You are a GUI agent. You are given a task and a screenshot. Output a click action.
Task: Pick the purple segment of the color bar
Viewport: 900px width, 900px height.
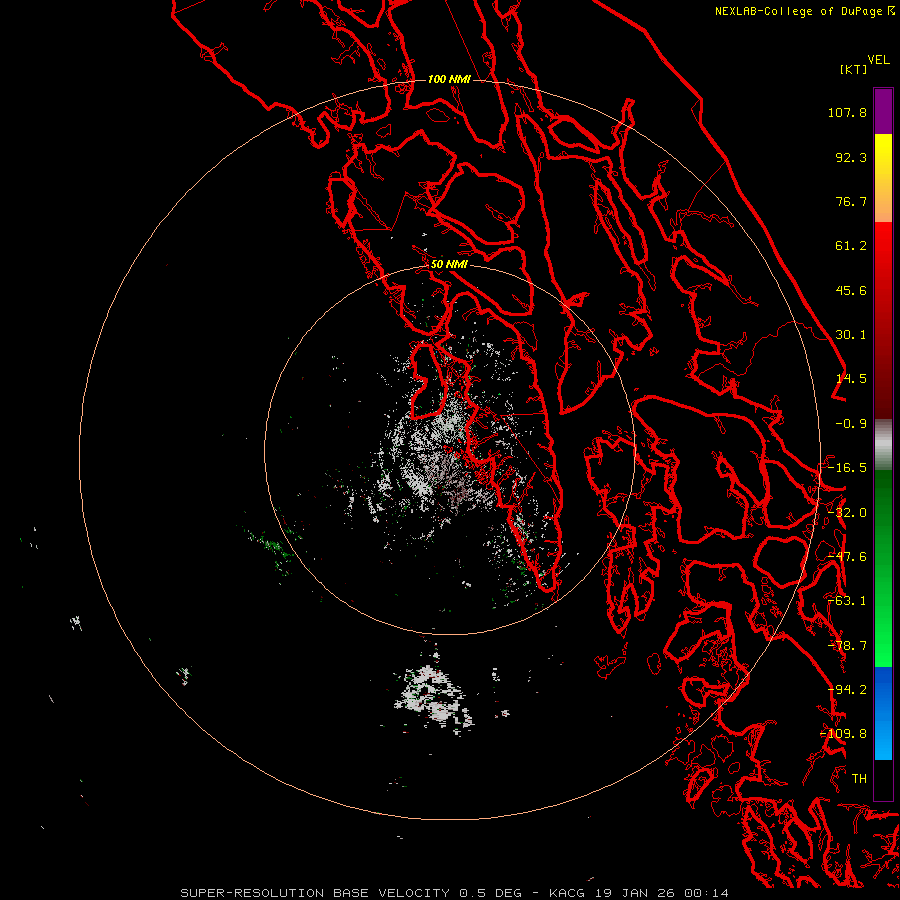pyautogui.click(x=883, y=111)
